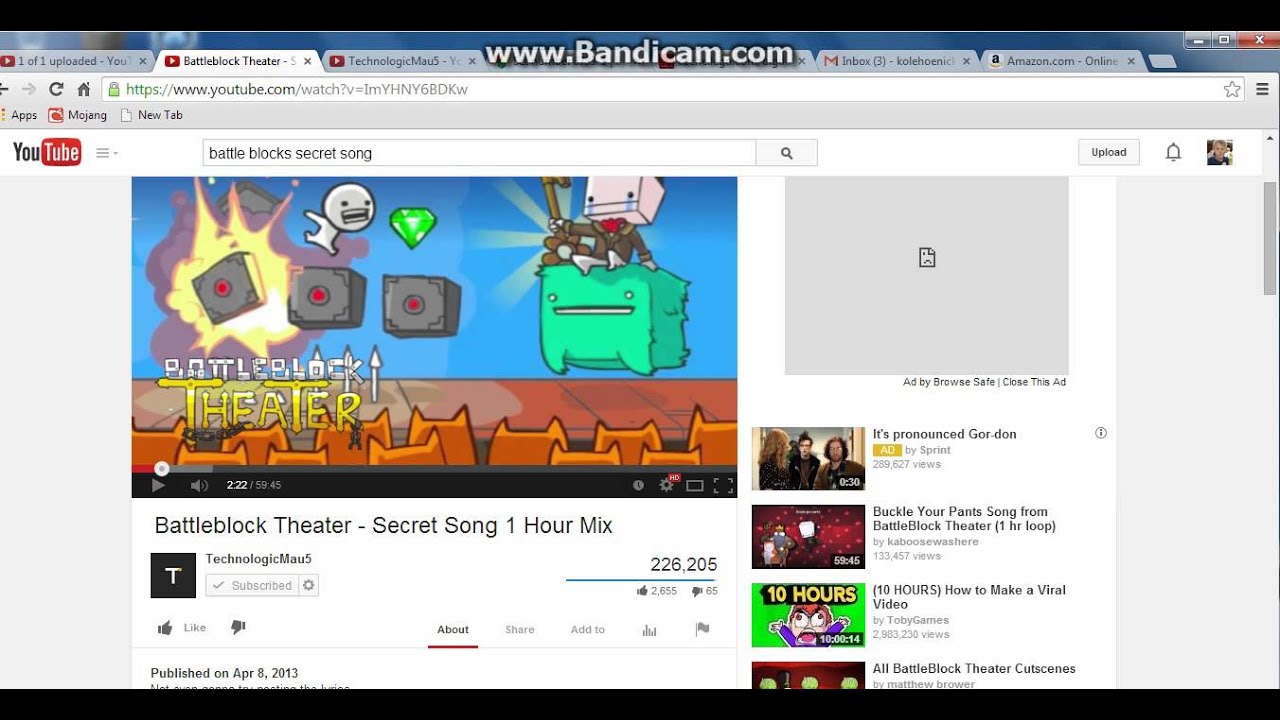Switch to the Gmail Inbox tab

click(897, 61)
